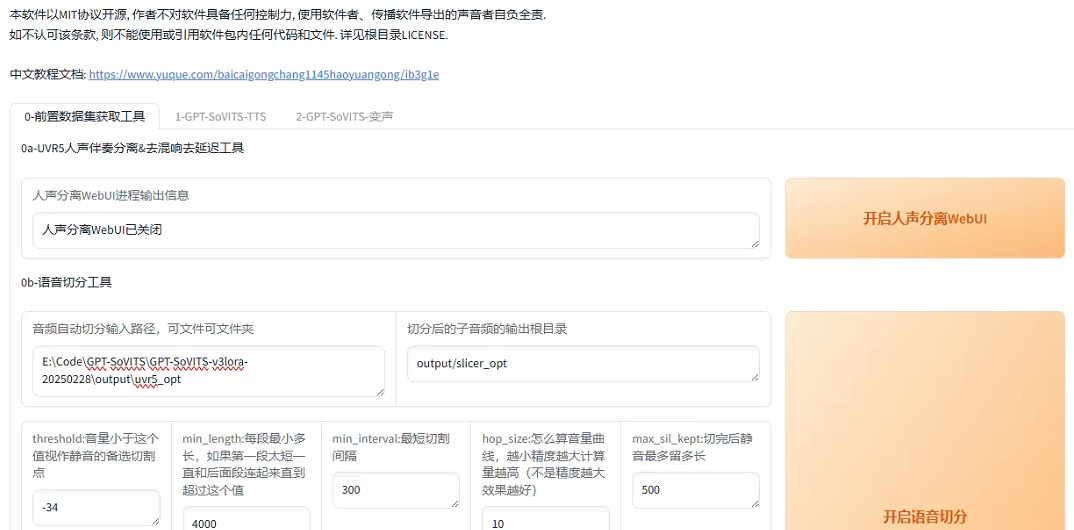Click the hop_size field showing 10
This screenshot has width=1074, height=530.
[545, 518]
